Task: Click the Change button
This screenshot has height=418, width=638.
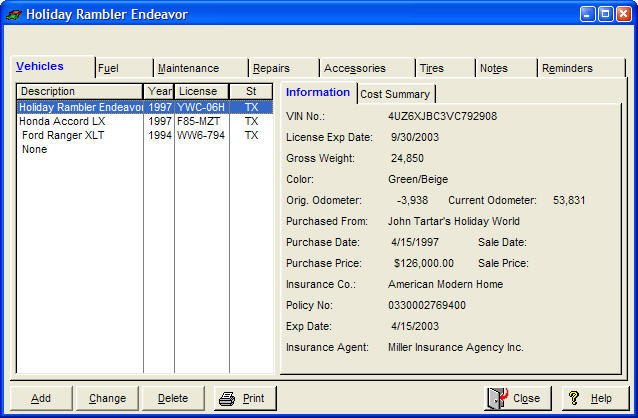Action: [x=107, y=398]
